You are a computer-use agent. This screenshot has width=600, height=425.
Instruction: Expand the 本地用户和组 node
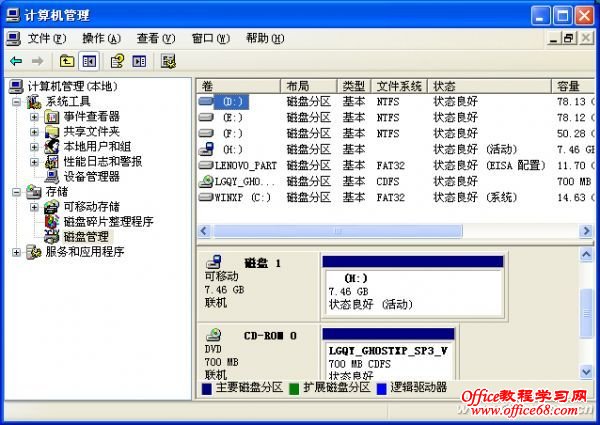click(34, 147)
